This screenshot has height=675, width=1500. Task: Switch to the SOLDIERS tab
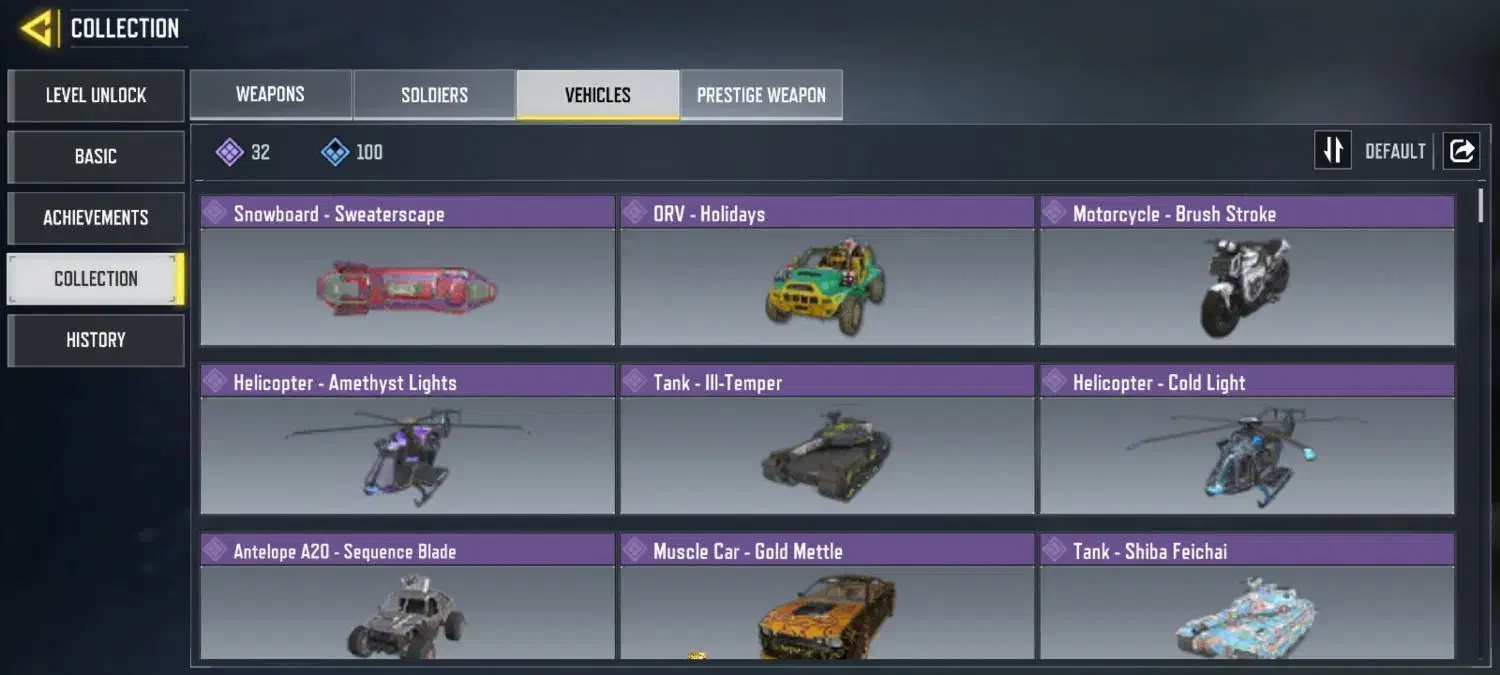click(x=434, y=95)
